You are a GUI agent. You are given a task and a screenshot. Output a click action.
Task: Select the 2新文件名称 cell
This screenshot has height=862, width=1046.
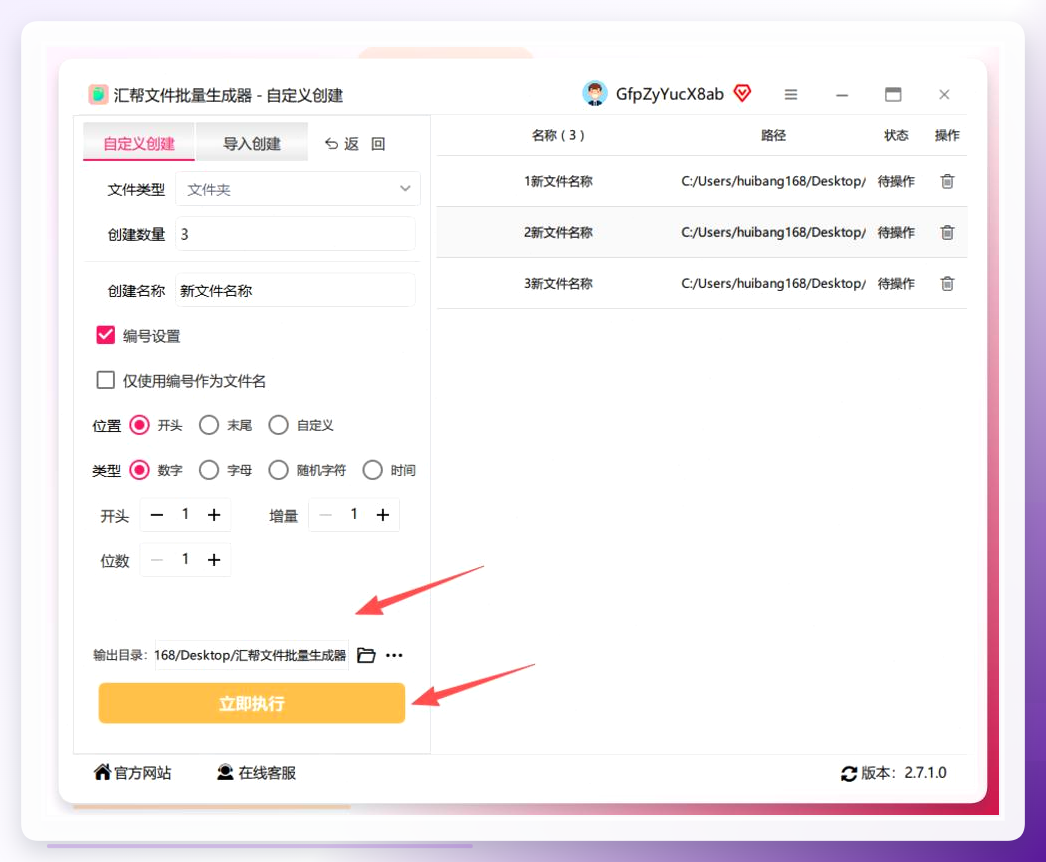click(x=558, y=232)
